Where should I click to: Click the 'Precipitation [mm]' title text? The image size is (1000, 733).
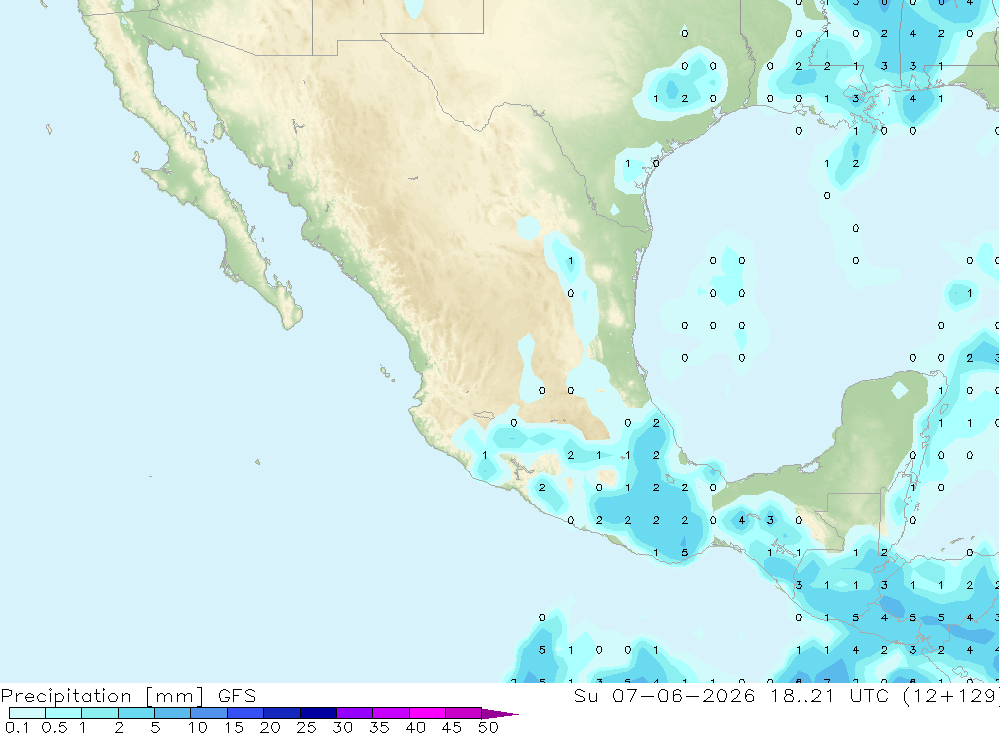[x=102, y=696]
